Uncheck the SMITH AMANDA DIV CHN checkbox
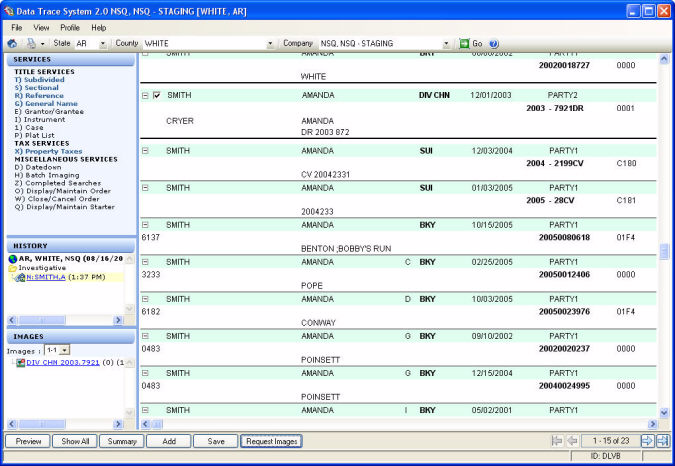The height and width of the screenshot is (466, 675). click(x=157, y=95)
